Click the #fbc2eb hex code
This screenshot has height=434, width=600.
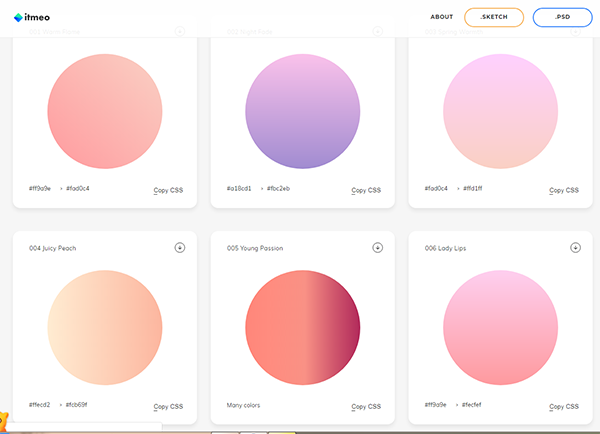(x=276, y=188)
